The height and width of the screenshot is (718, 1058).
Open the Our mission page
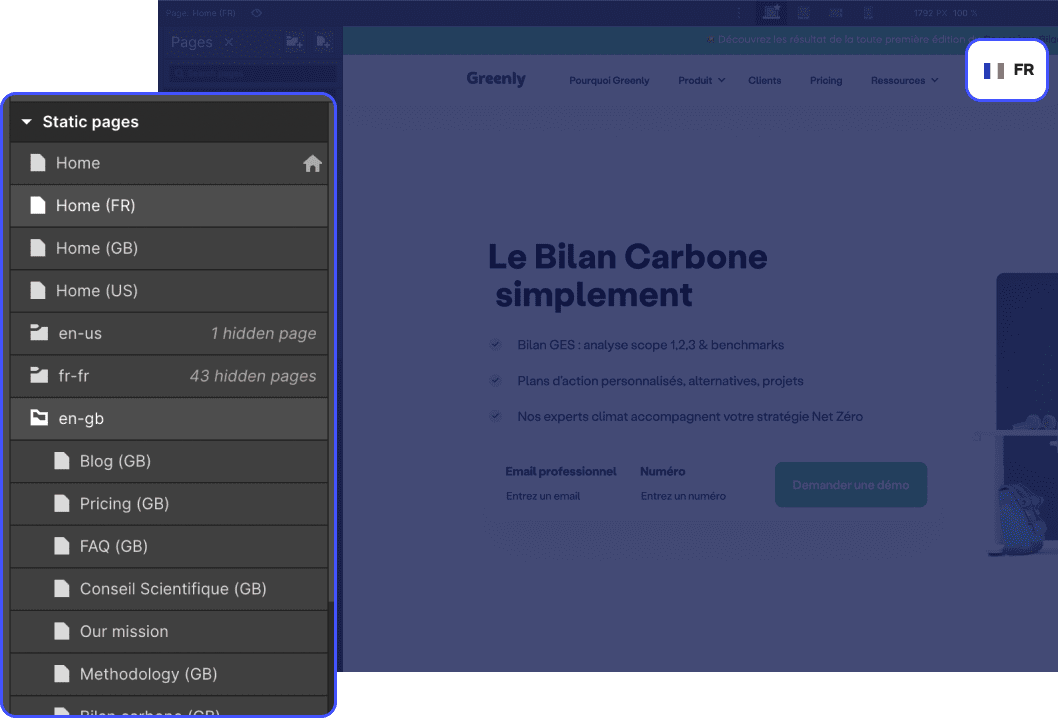169,631
